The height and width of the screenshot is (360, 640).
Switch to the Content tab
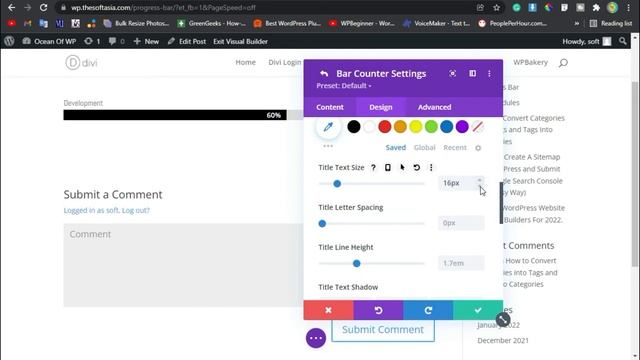coord(330,107)
